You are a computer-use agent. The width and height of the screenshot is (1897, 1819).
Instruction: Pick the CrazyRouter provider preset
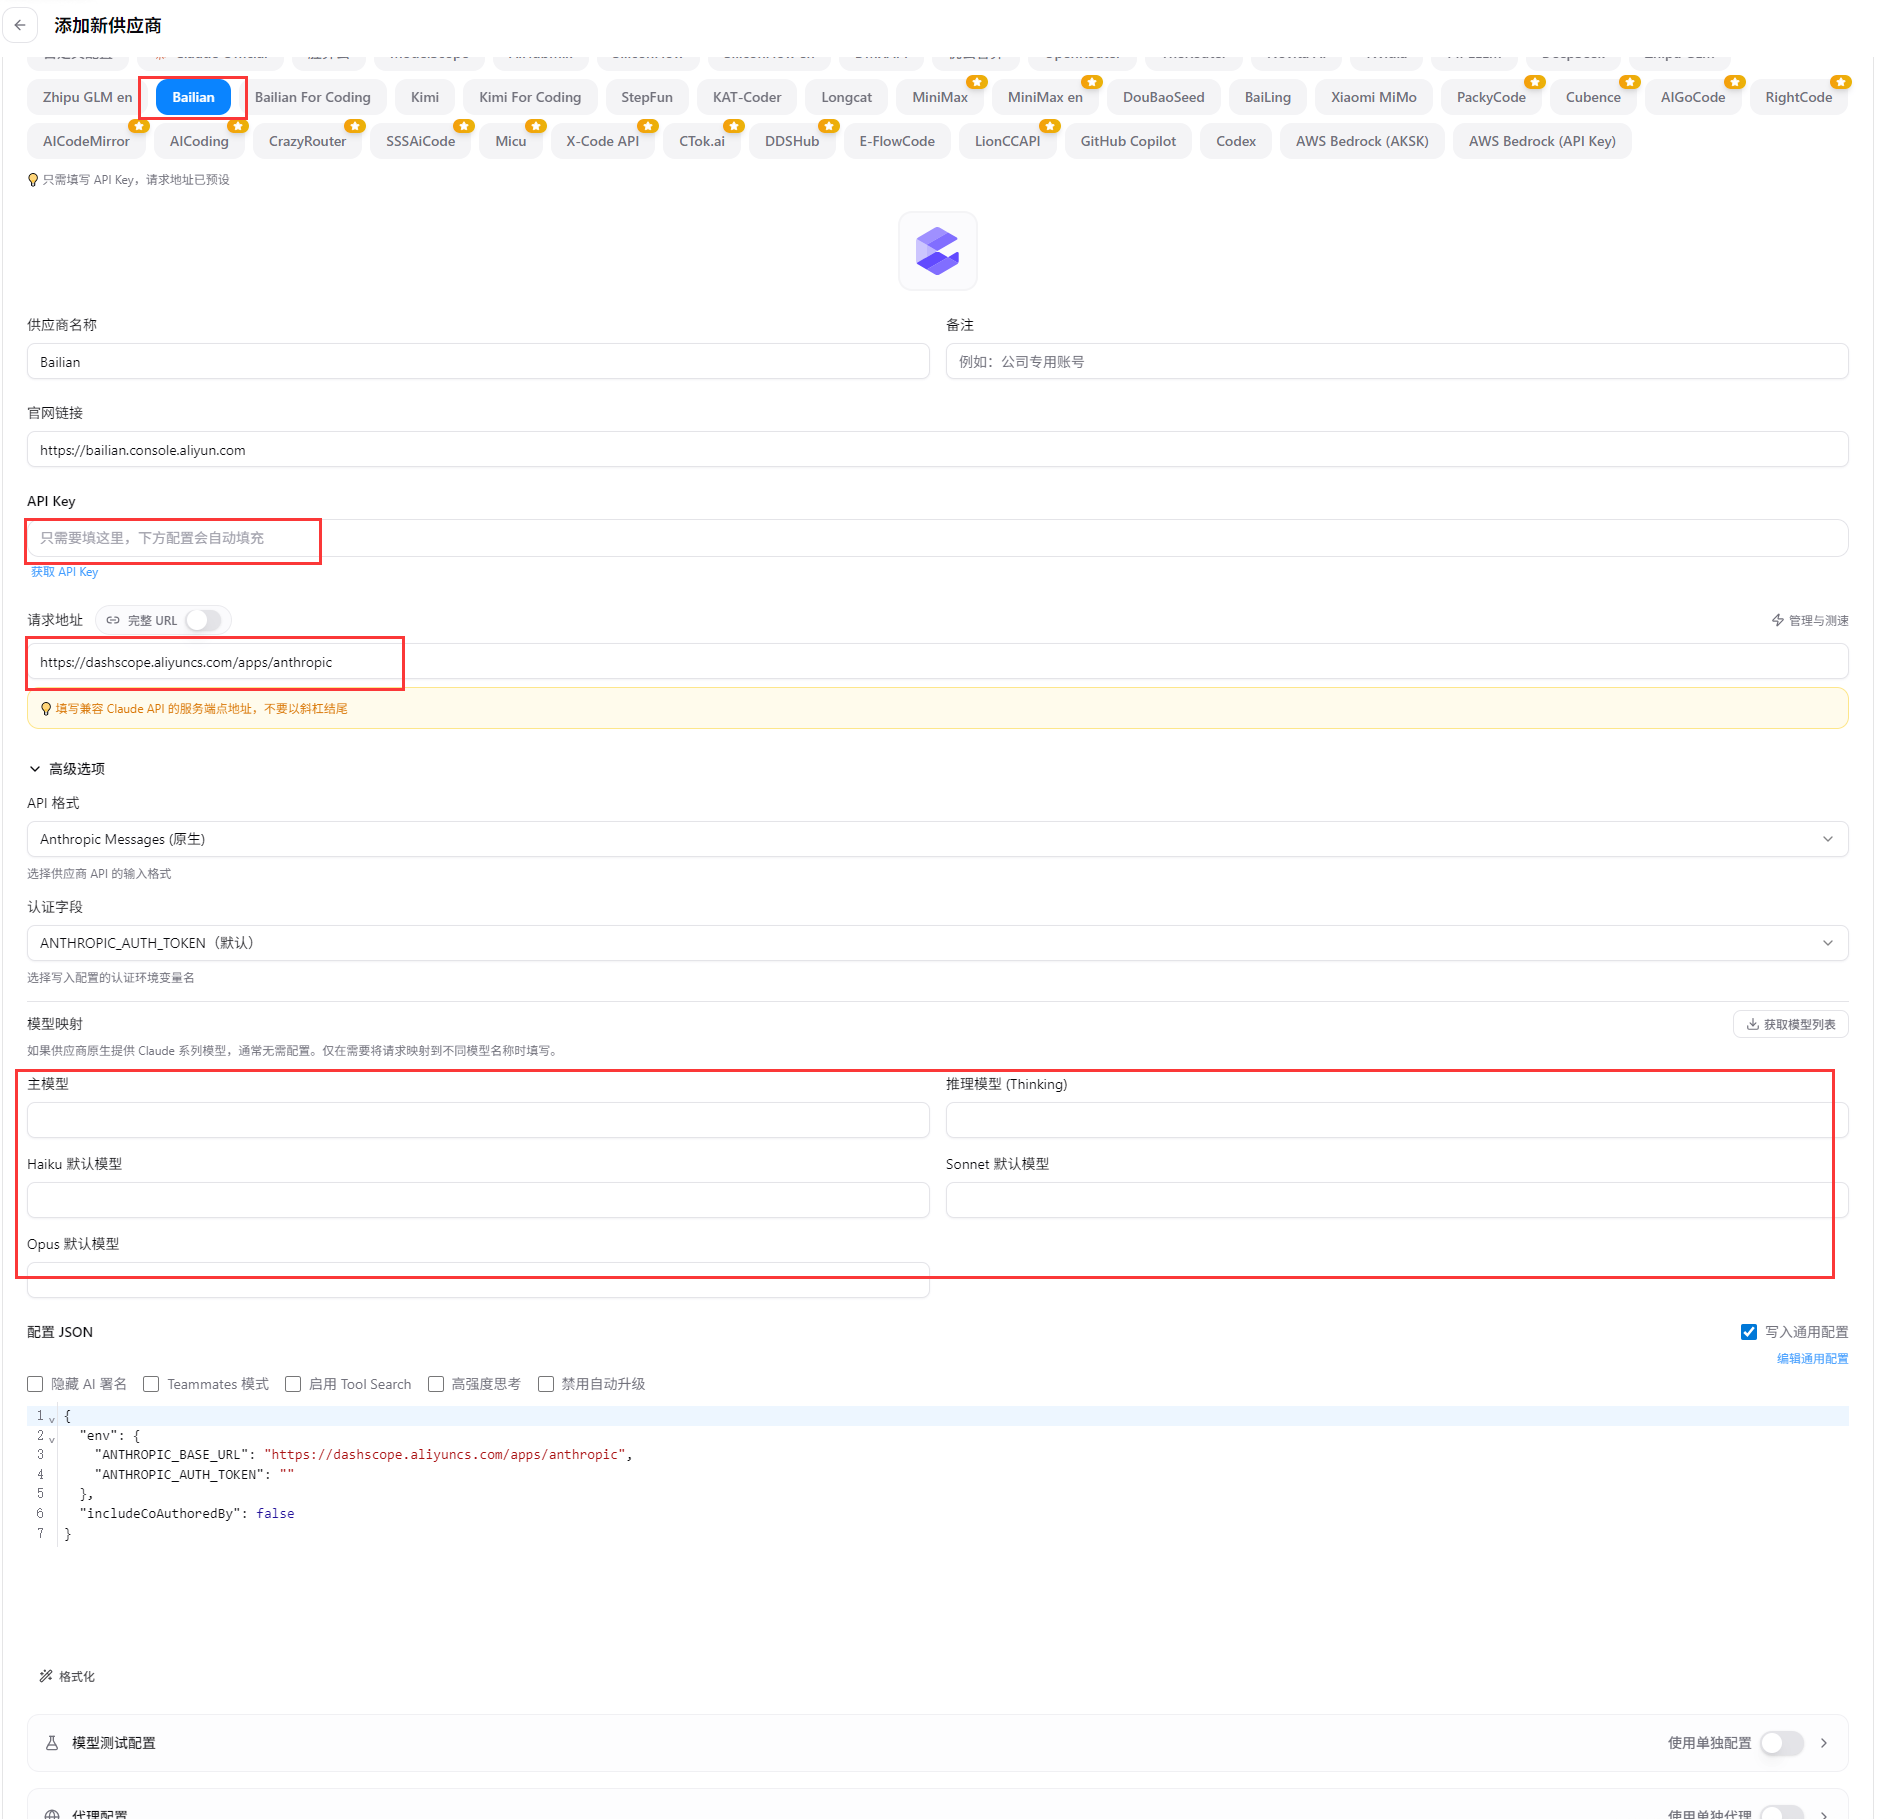coord(307,141)
